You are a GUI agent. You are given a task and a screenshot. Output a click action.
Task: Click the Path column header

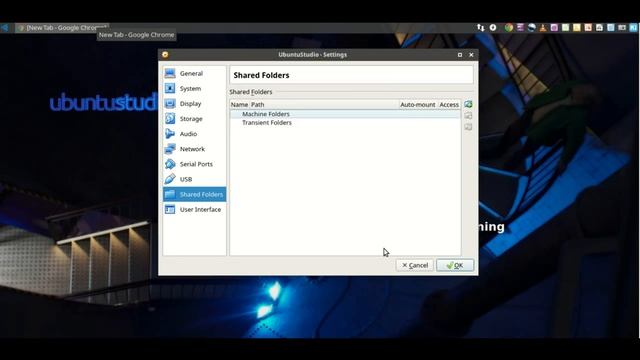click(x=324, y=104)
